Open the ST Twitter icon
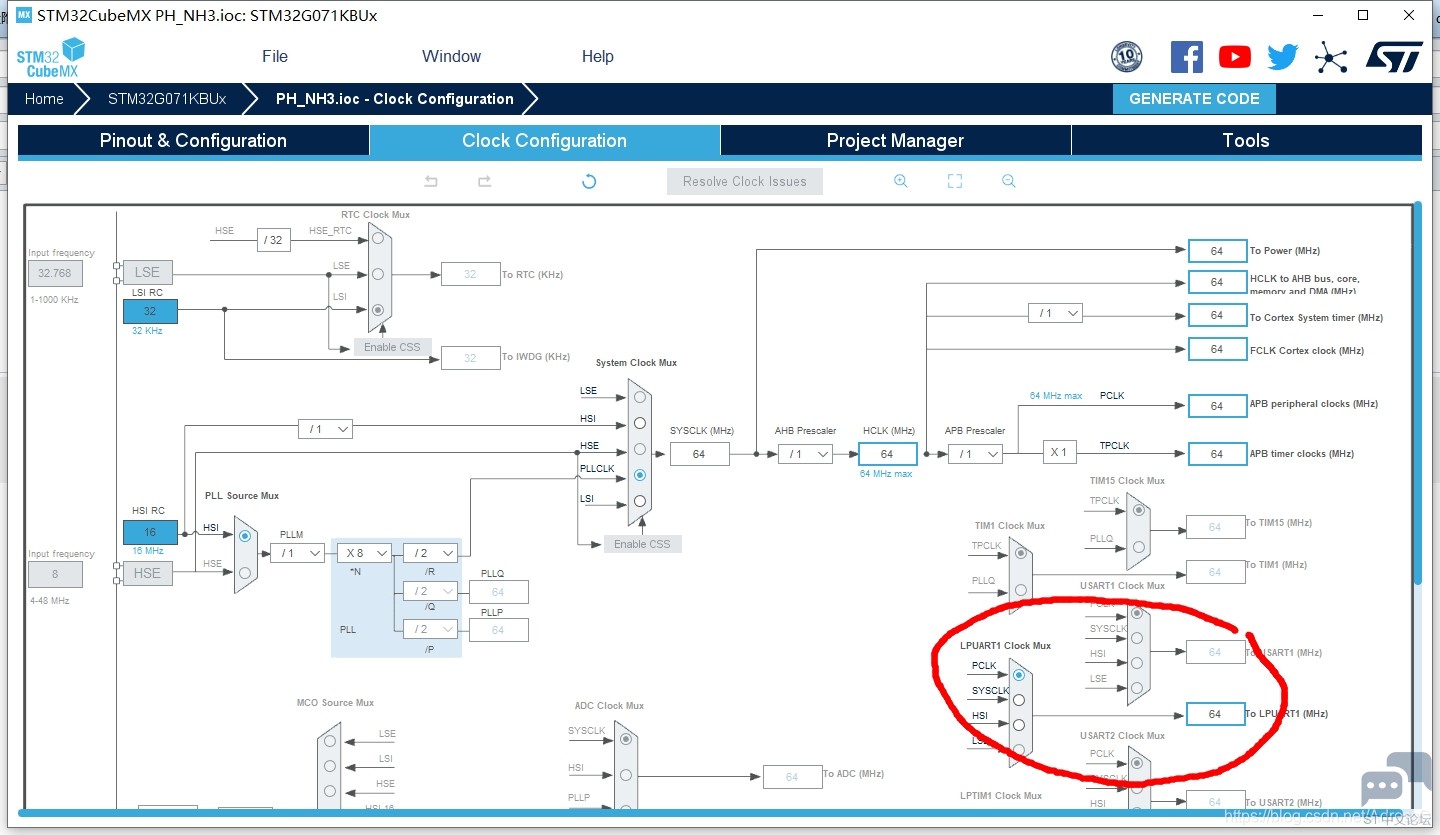Viewport: 1440px width, 835px height. tap(1283, 57)
